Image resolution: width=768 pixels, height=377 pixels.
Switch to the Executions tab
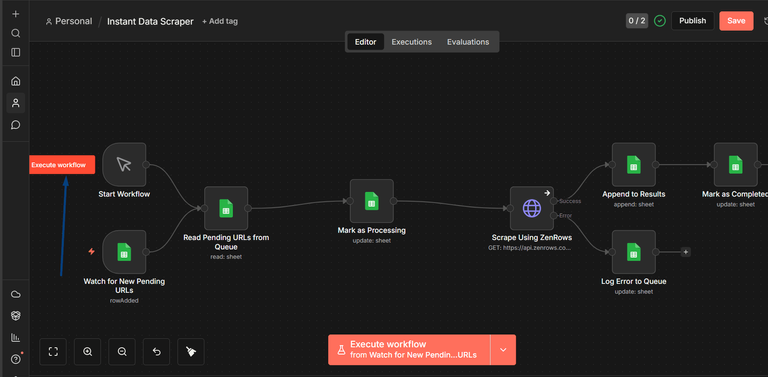[x=411, y=42]
